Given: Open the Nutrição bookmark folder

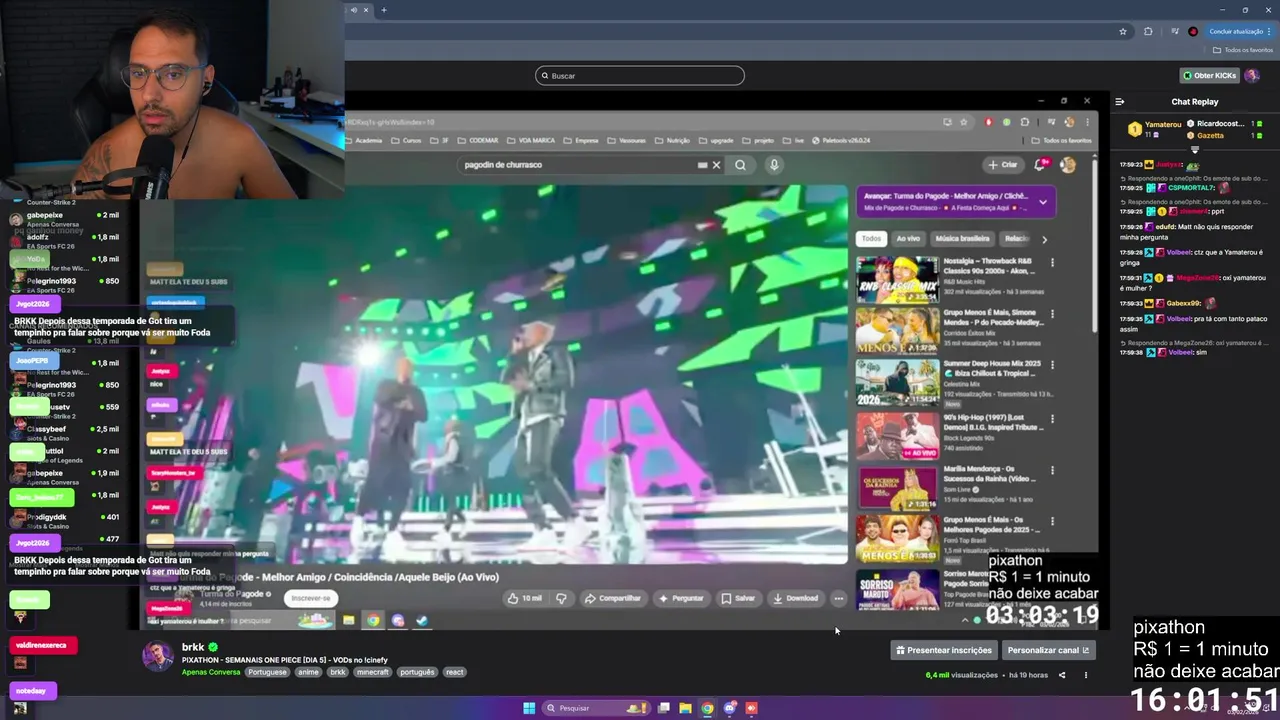Looking at the screenshot, I should coord(672,140).
